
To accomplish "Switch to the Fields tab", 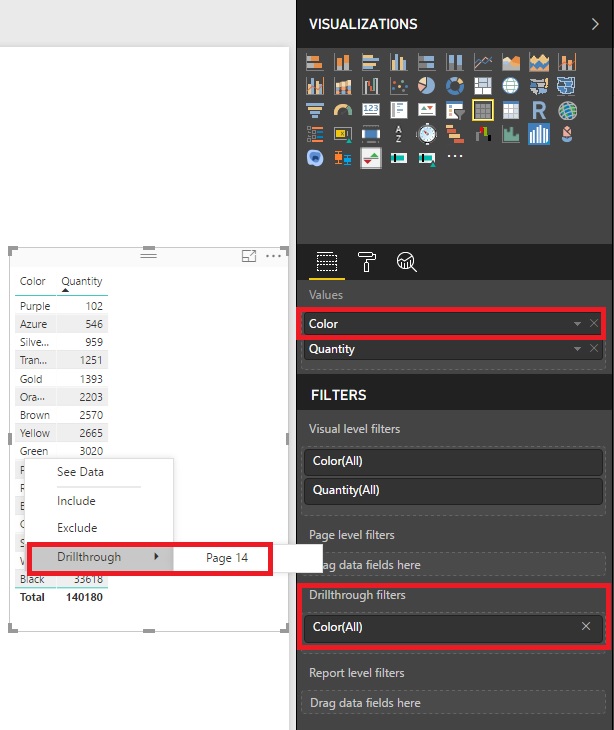I will [x=327, y=262].
